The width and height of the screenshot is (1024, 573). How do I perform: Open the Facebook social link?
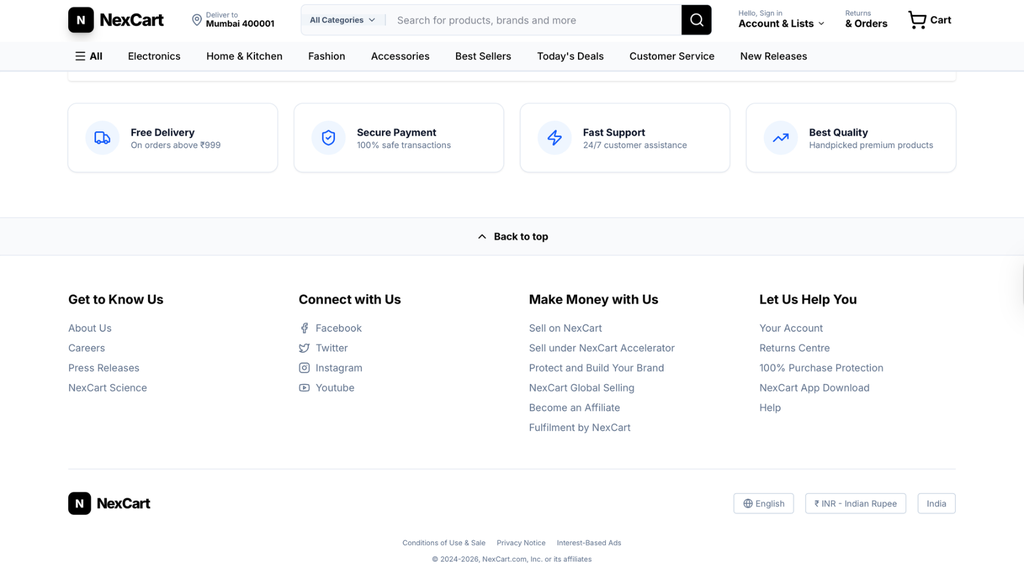click(338, 328)
